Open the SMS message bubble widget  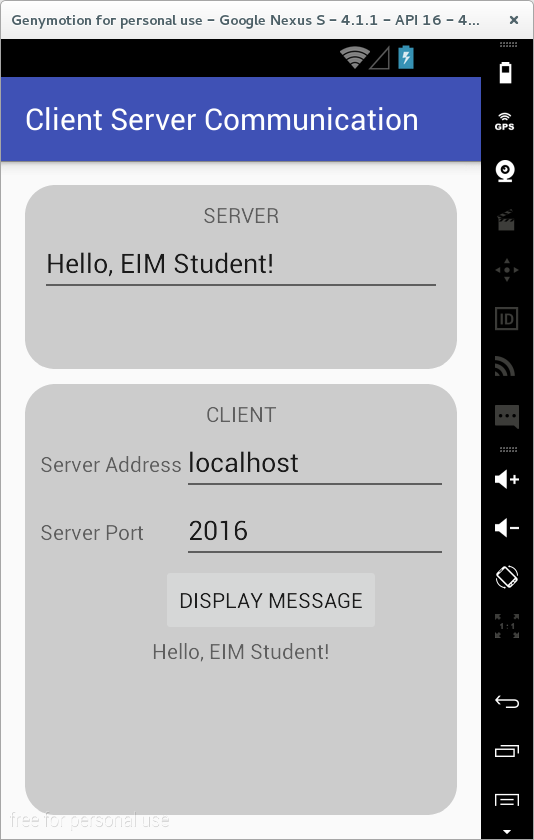(x=506, y=417)
